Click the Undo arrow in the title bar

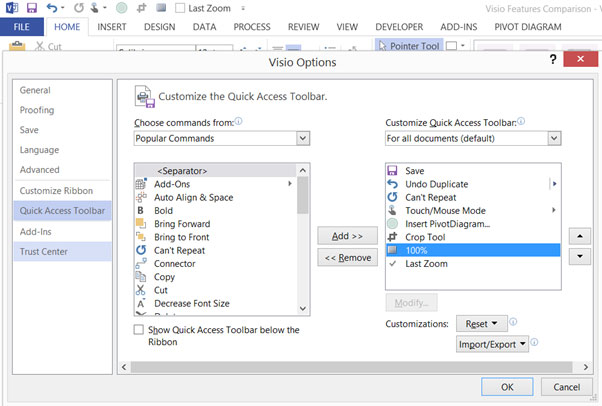[x=51, y=8]
